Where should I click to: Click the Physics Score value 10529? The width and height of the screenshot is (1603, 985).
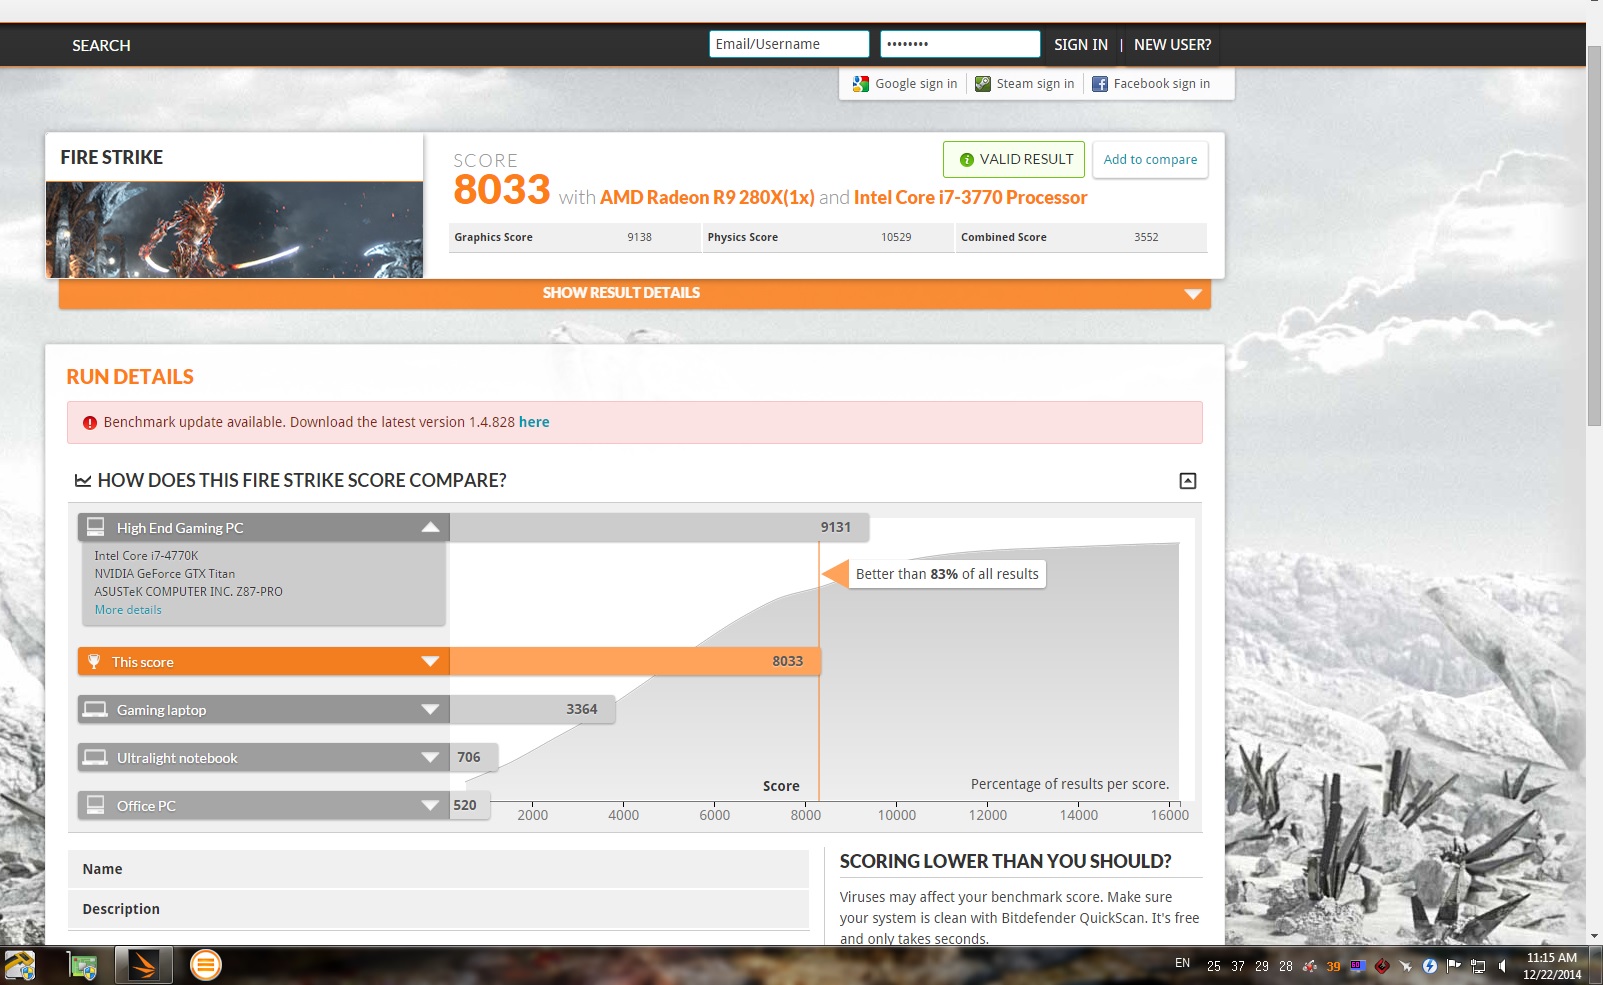tap(896, 238)
